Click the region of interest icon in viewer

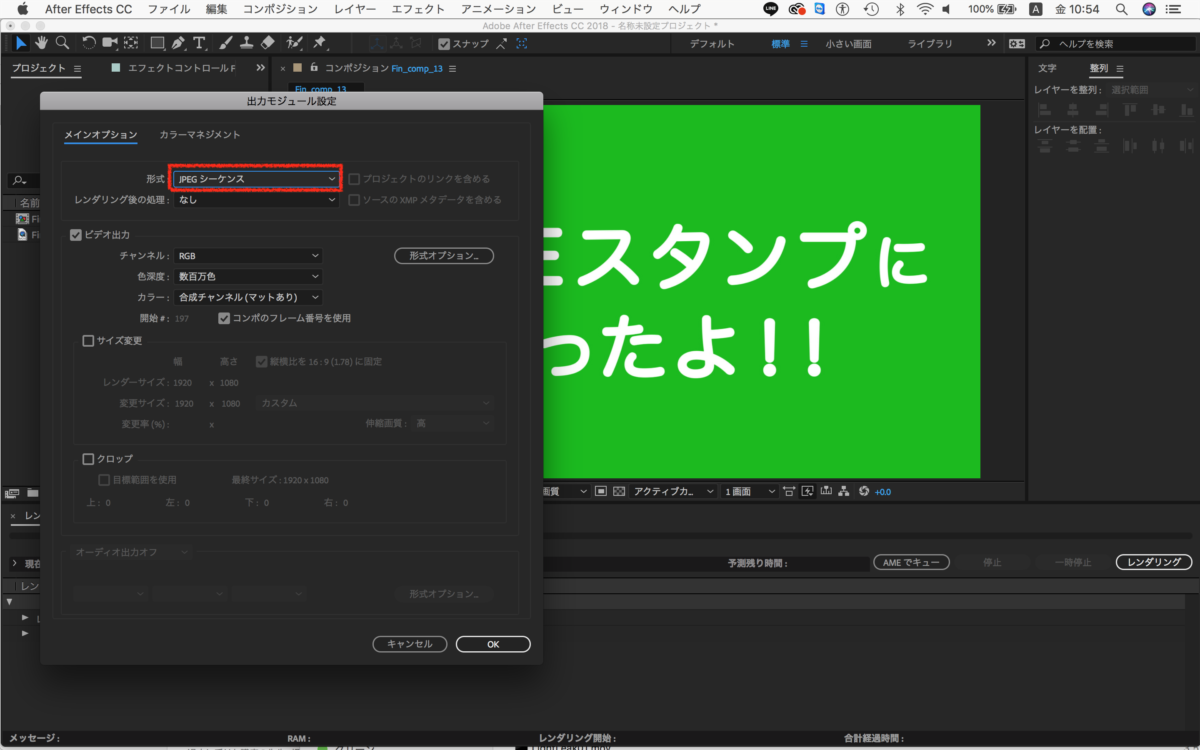(x=601, y=491)
